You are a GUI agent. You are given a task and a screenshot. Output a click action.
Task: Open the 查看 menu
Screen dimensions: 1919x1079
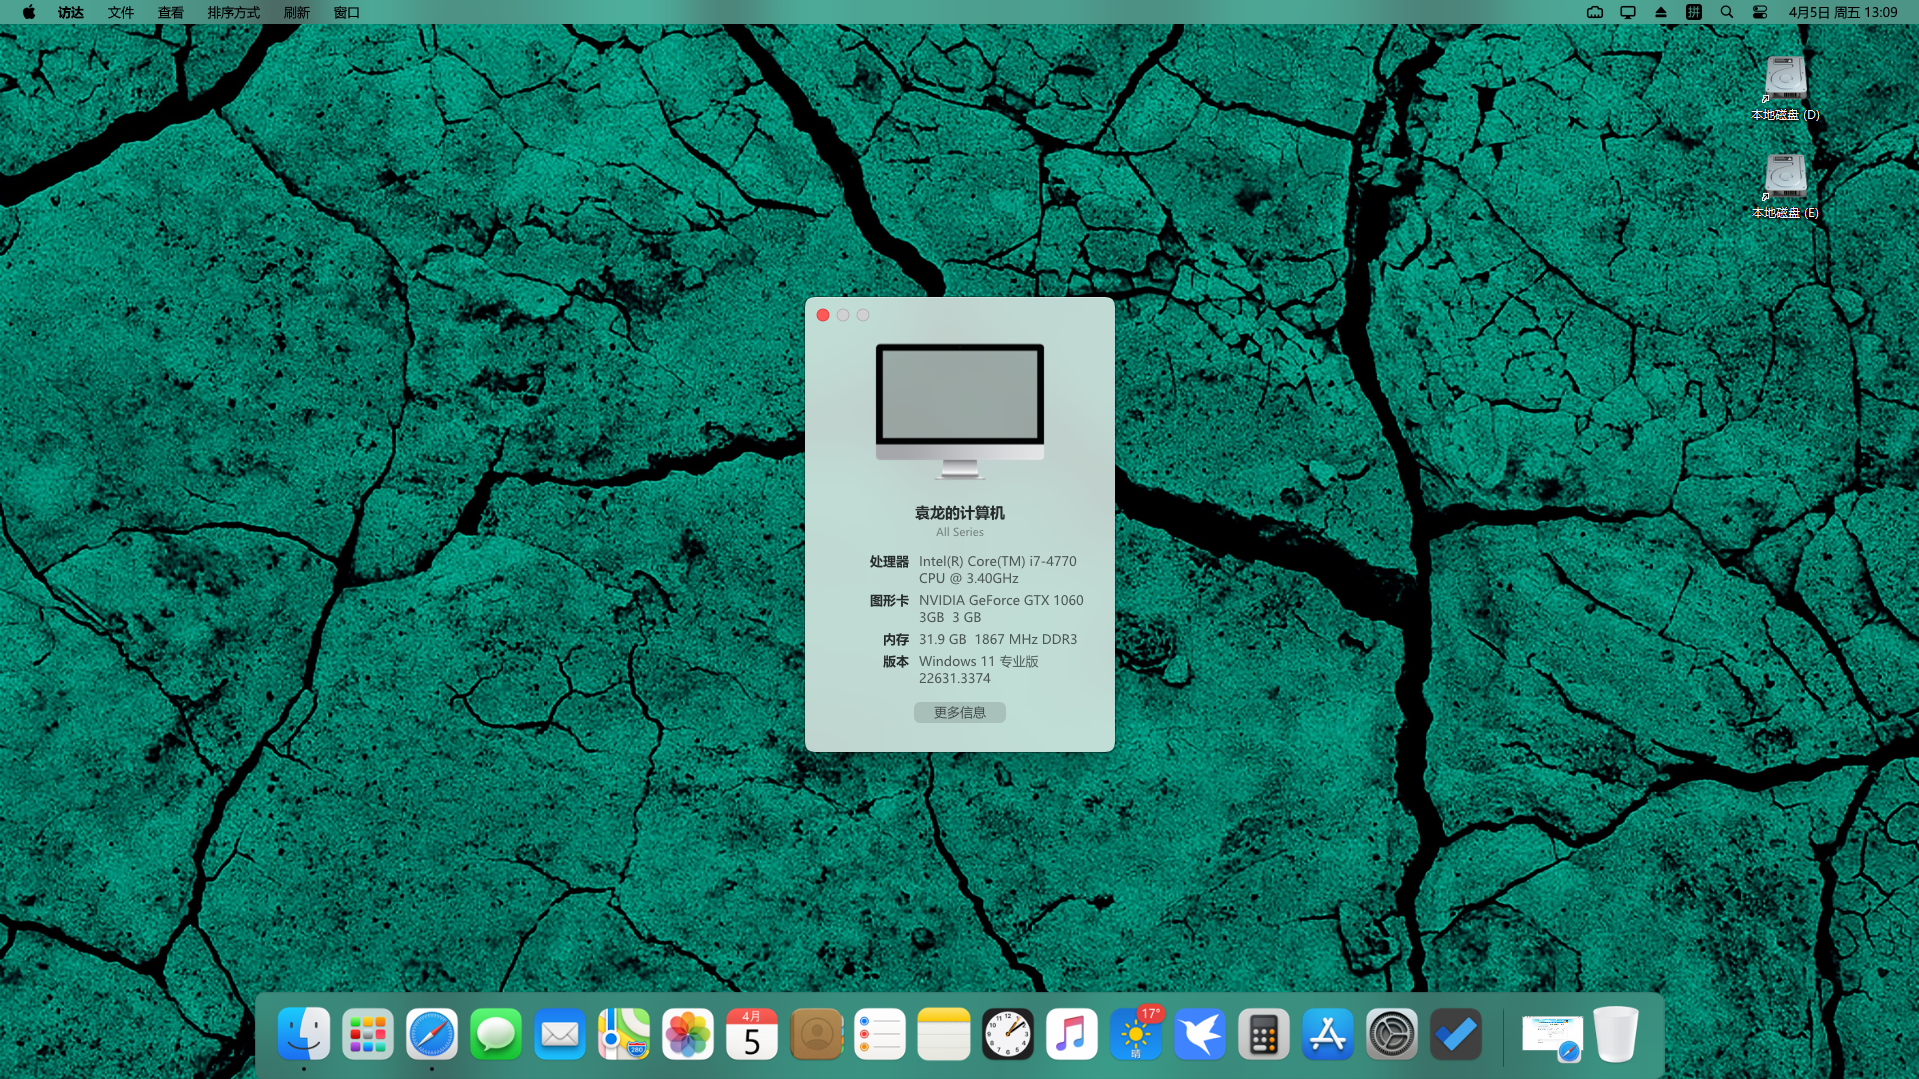(171, 12)
